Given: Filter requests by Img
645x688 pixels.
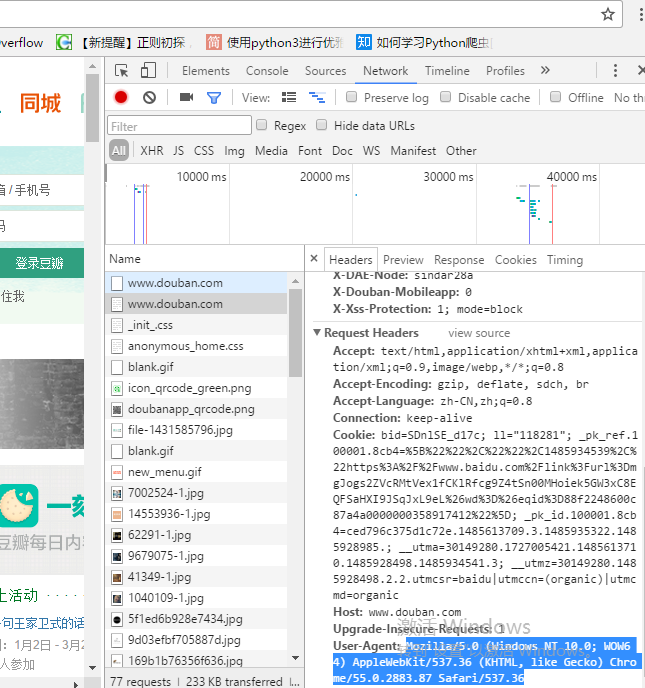Looking at the screenshot, I should point(234,151).
